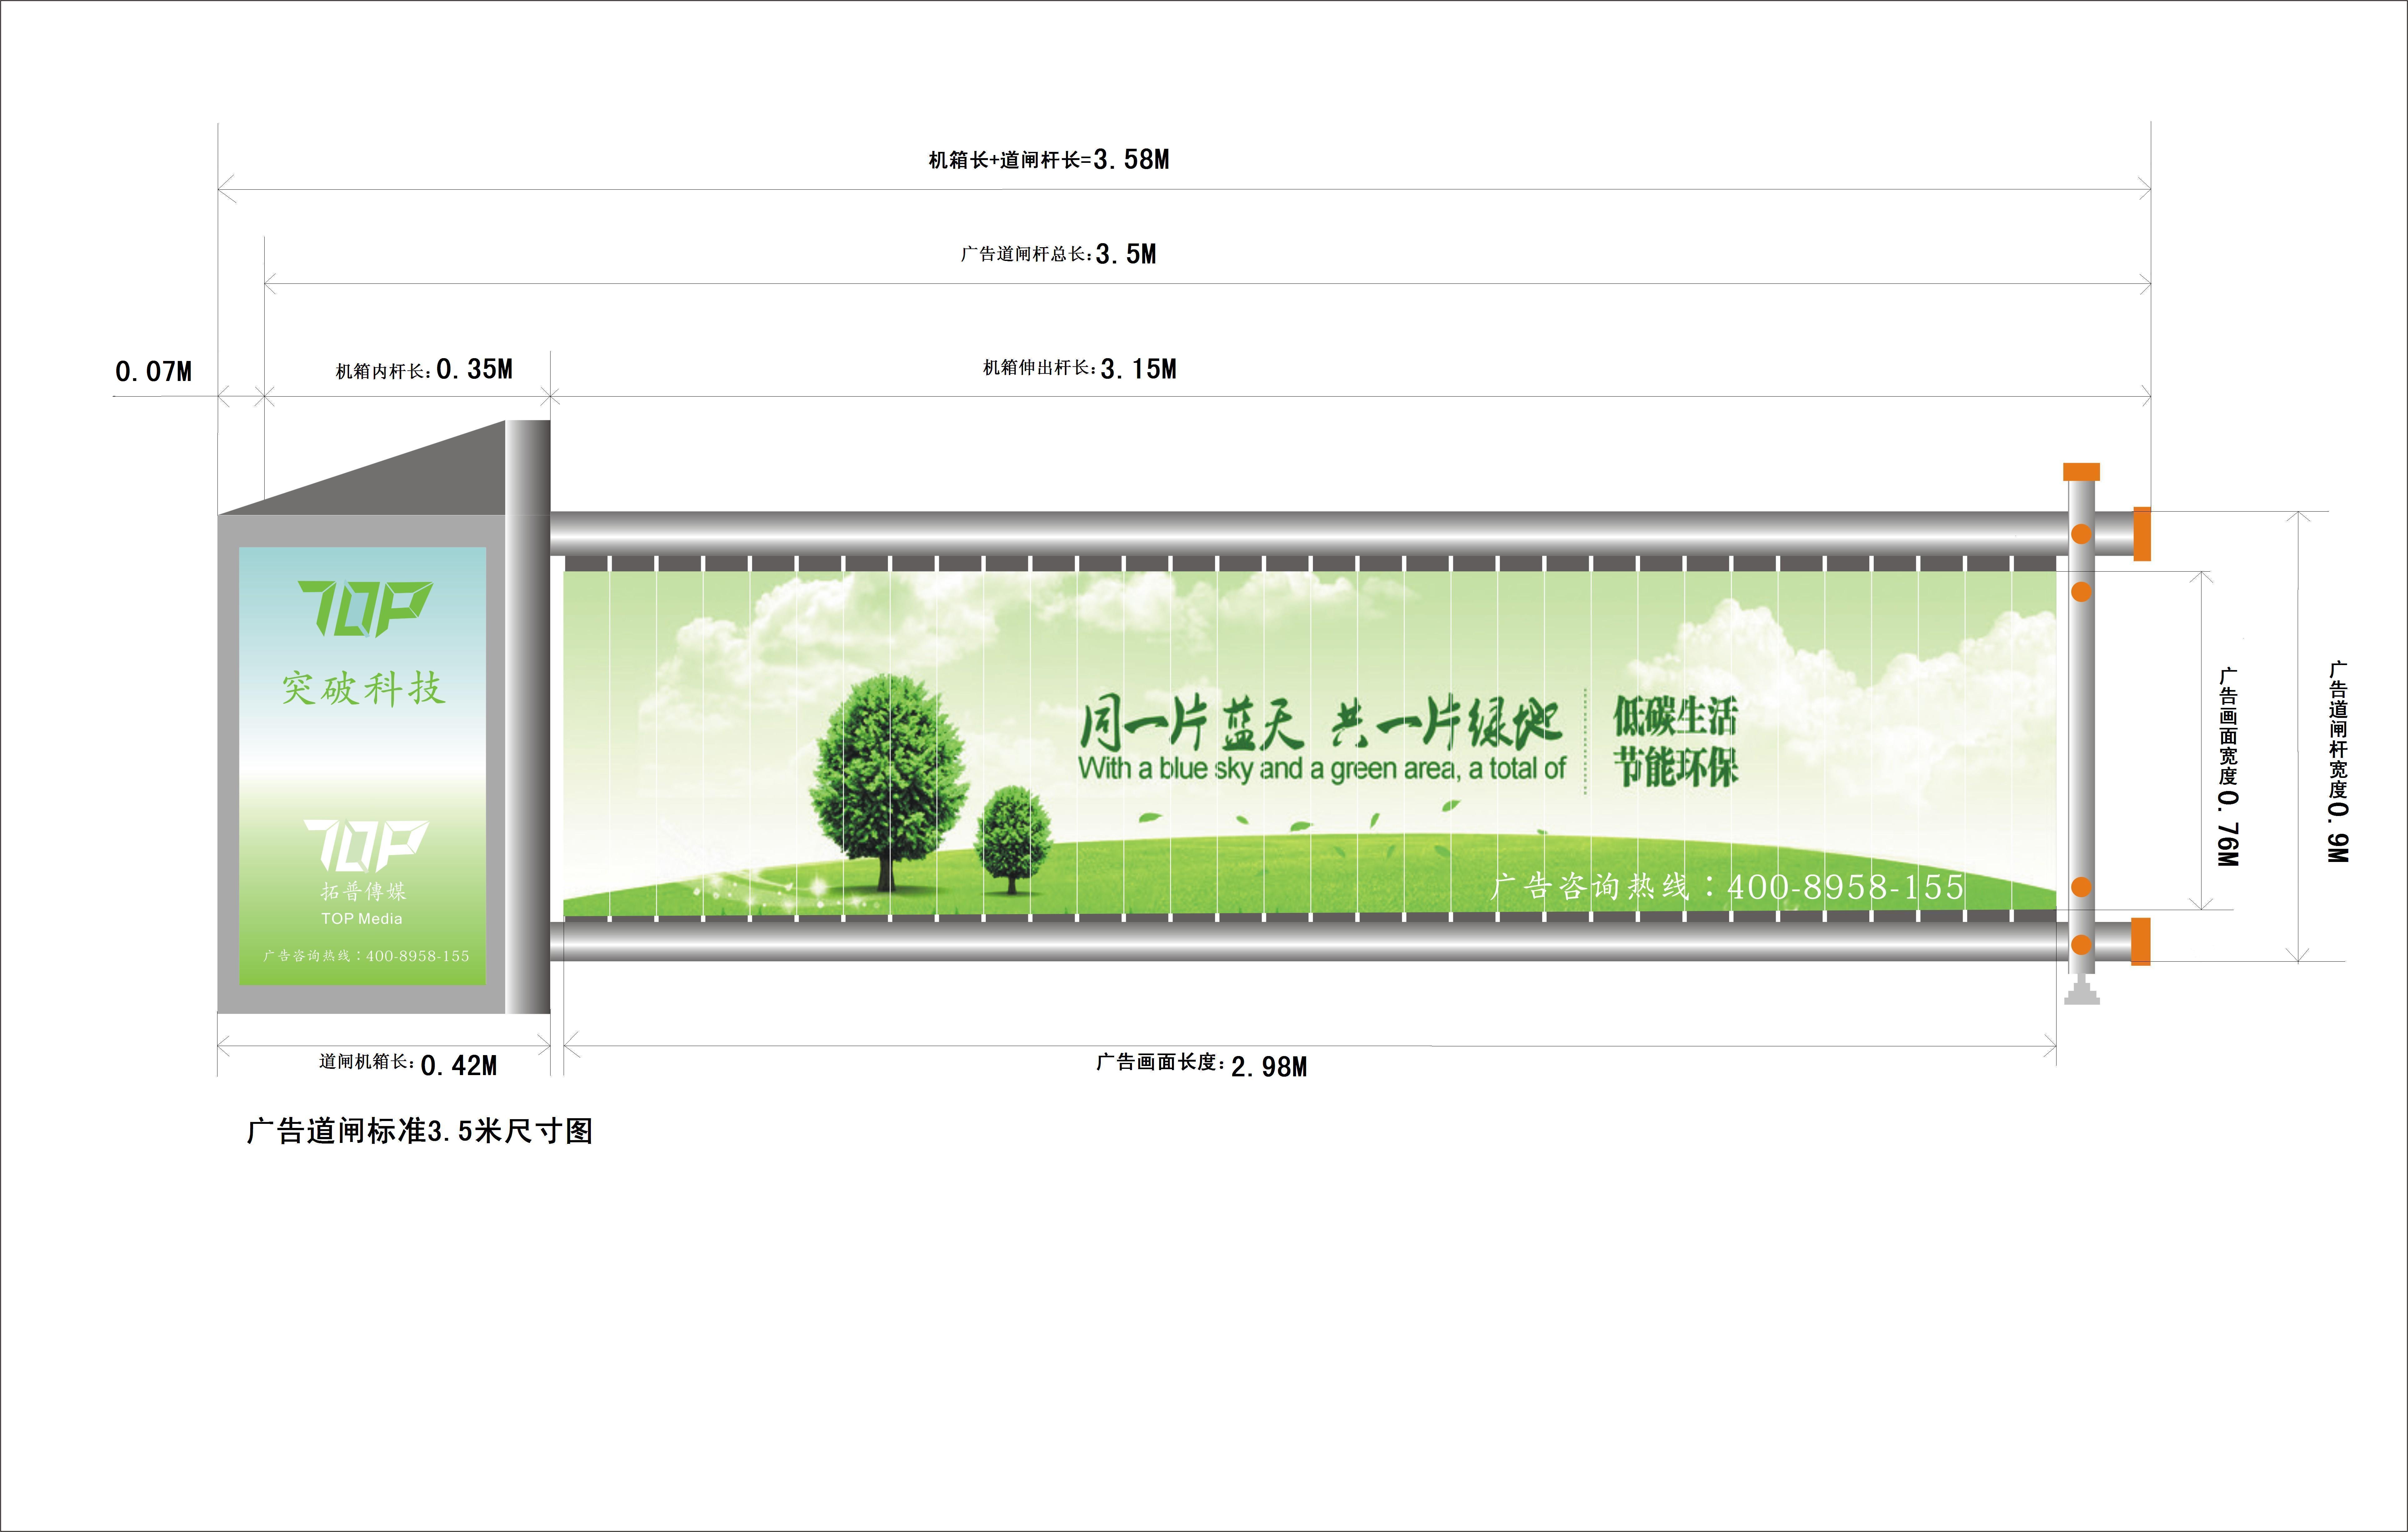This screenshot has width=2408, height=1532.
Task: Click the English line With a blue sky
Action: (1322, 769)
